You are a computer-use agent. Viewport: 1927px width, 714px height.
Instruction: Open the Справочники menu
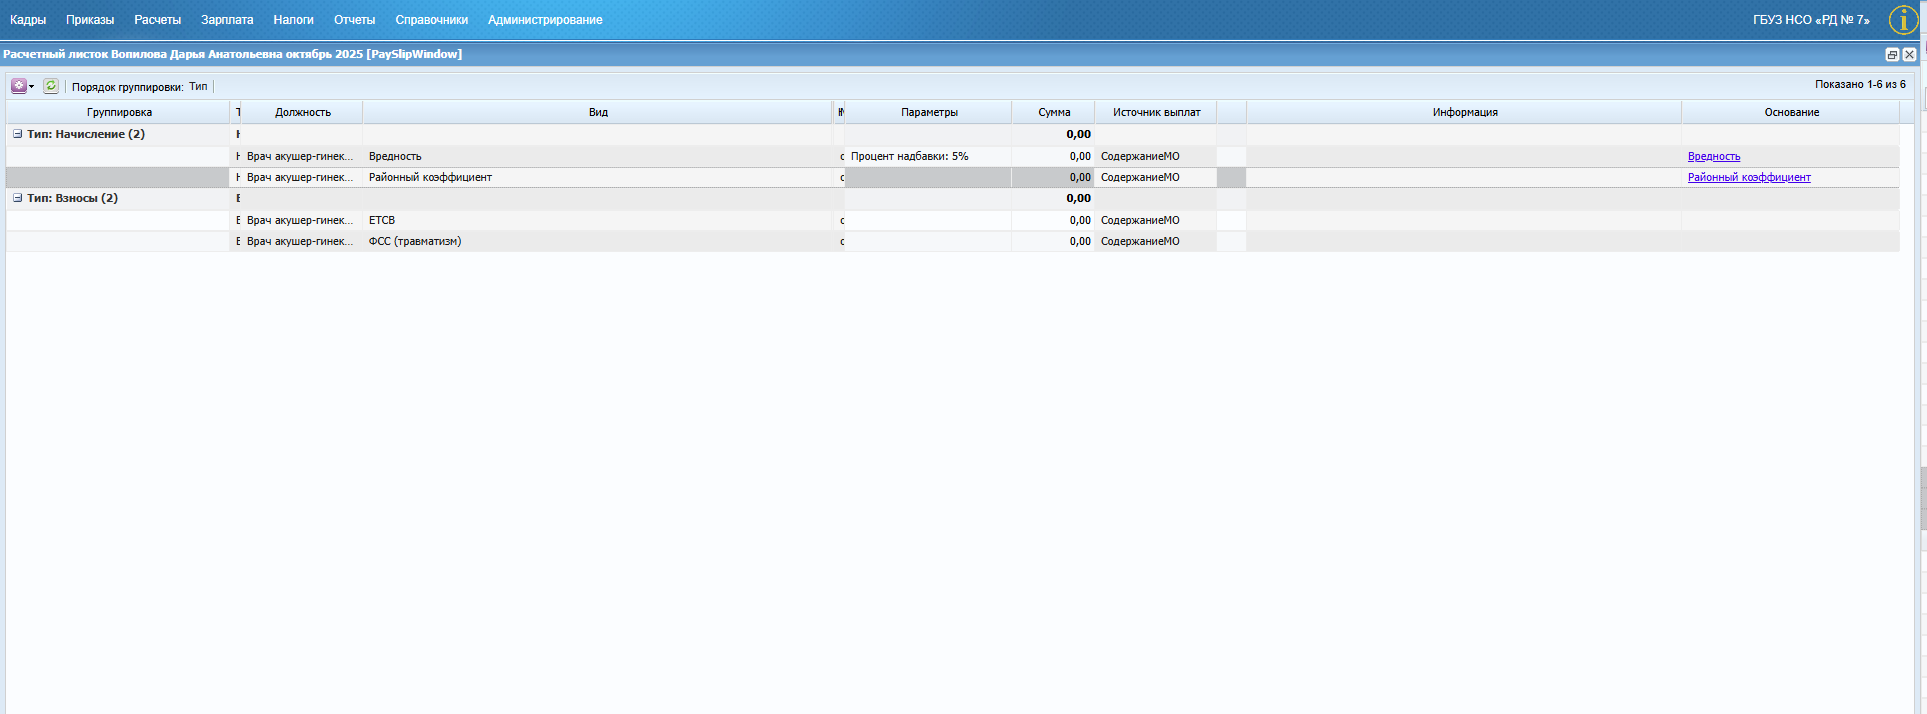click(x=432, y=20)
